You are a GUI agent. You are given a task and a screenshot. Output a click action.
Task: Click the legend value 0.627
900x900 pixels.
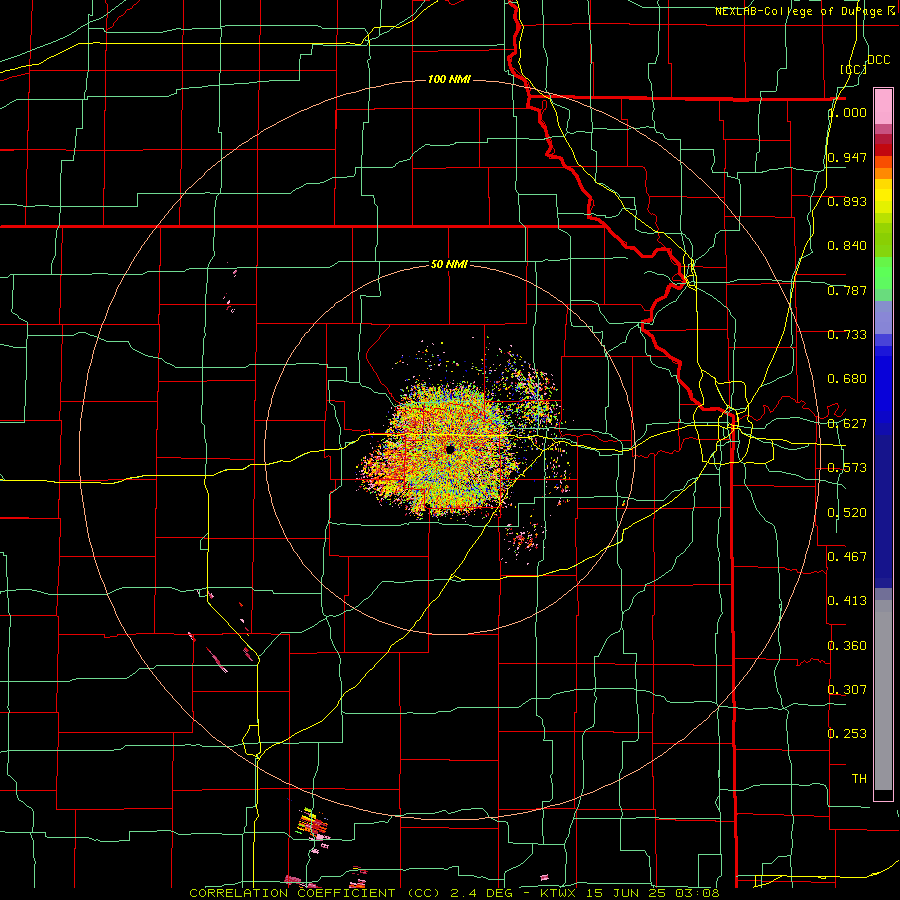[x=847, y=423]
